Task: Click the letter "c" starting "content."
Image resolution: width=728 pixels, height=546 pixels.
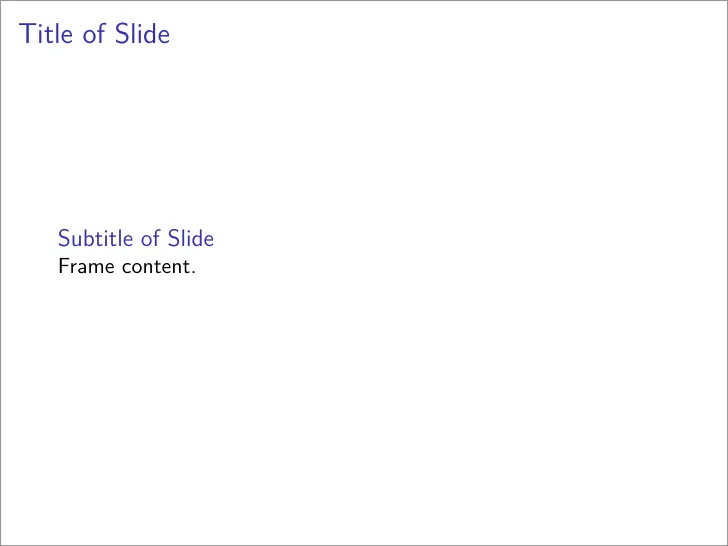Action: point(126,269)
